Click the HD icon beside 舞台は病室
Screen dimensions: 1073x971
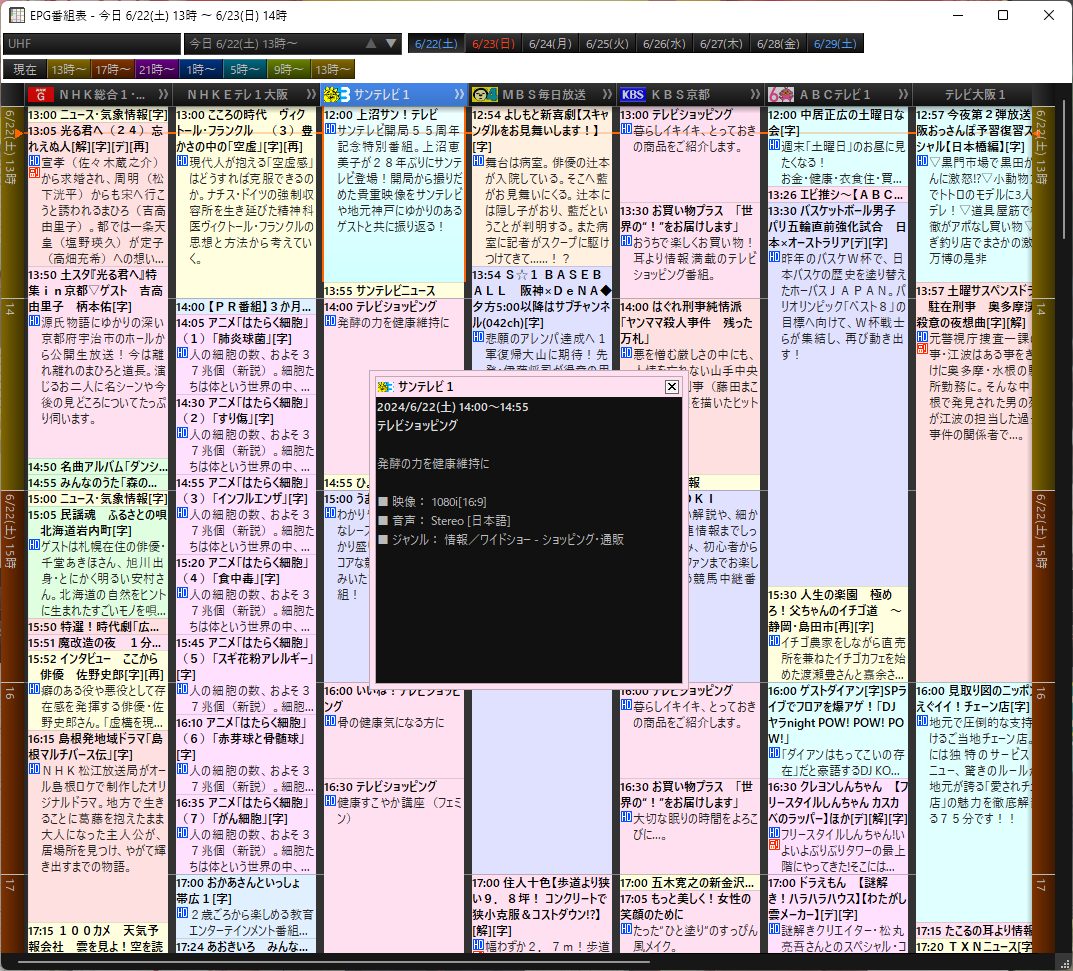478,161
